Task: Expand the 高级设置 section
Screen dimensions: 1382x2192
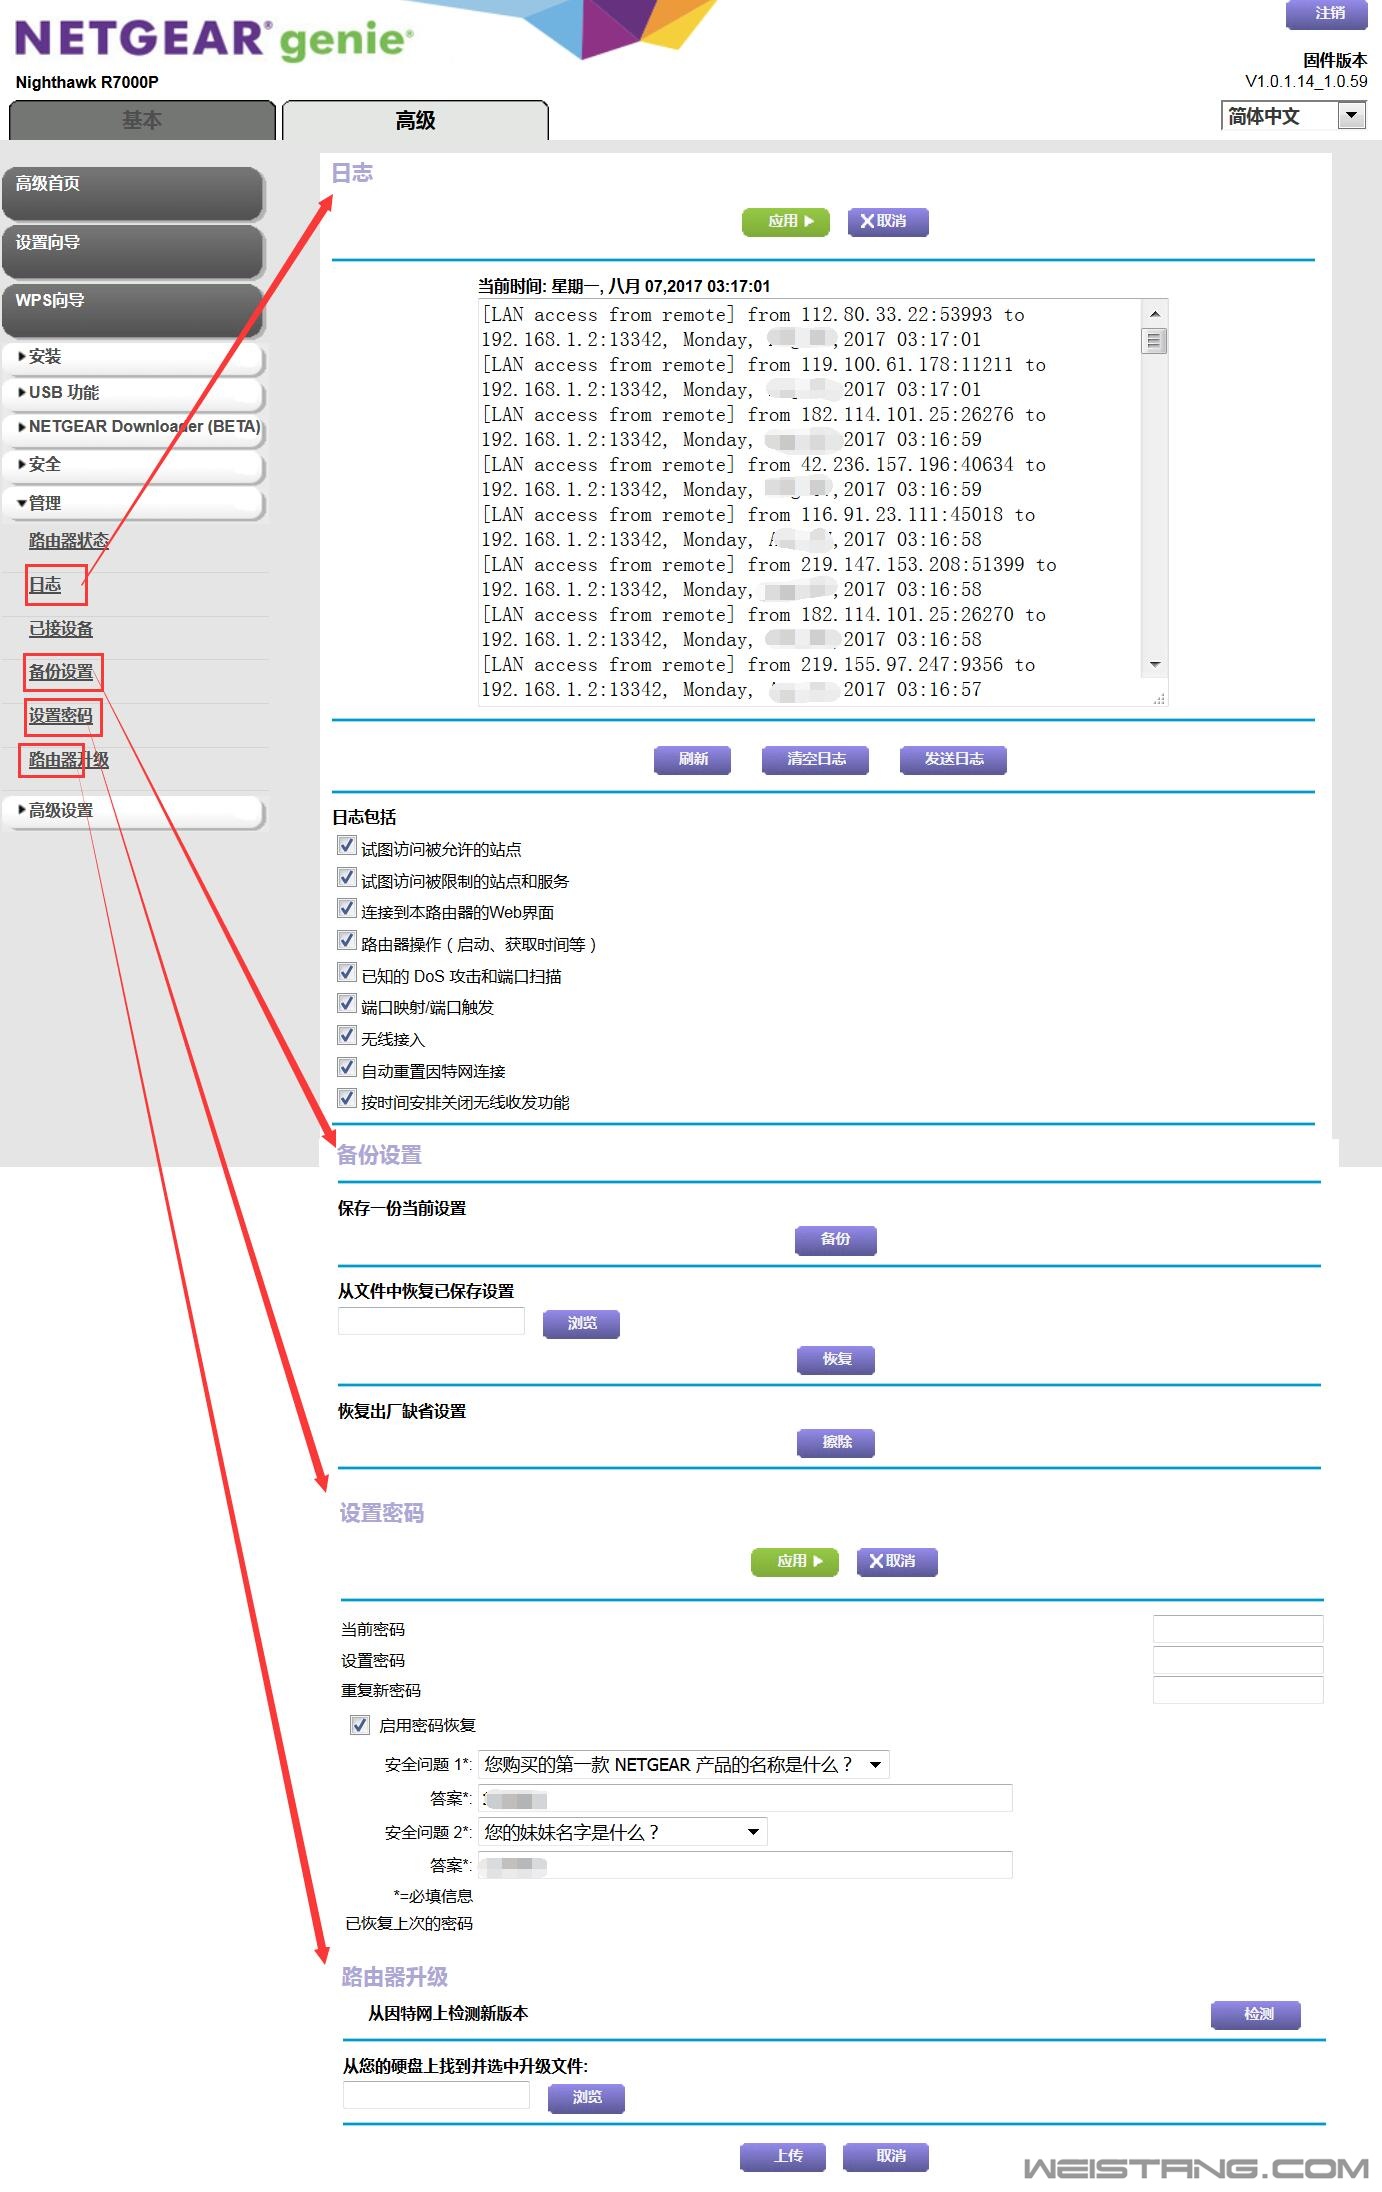Action: tap(133, 811)
